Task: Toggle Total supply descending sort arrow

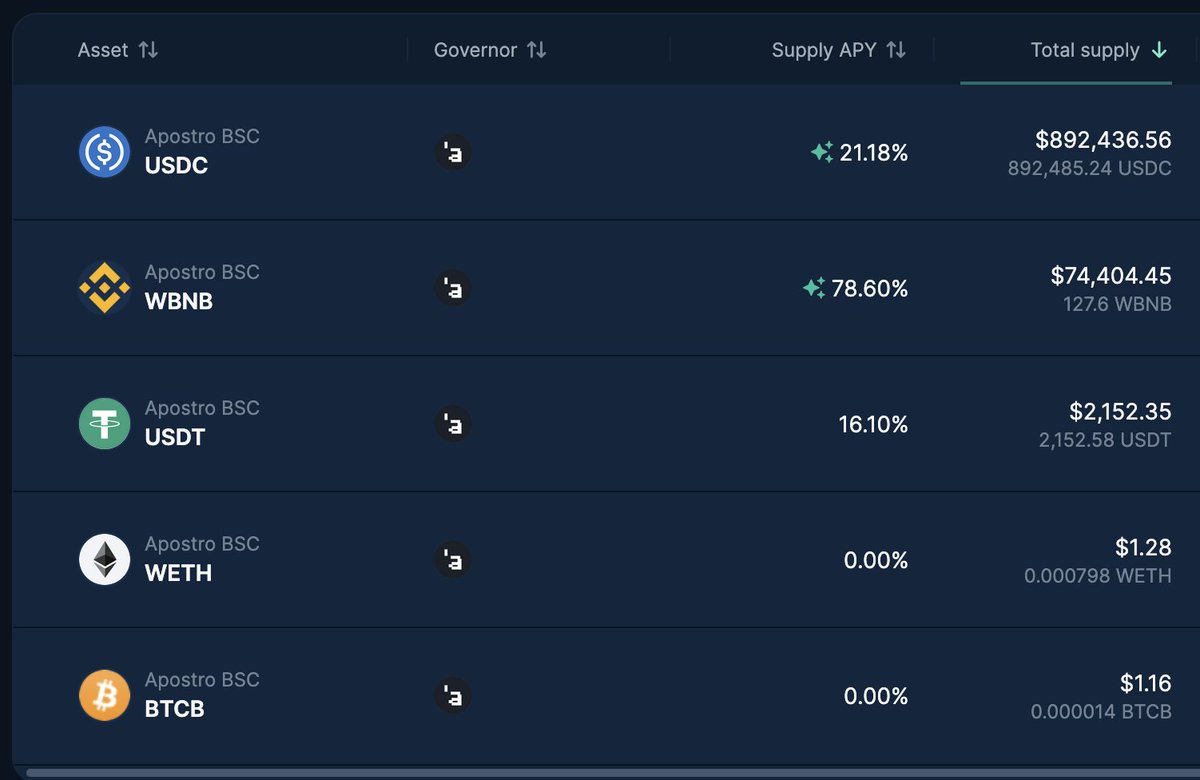Action: [1159, 50]
